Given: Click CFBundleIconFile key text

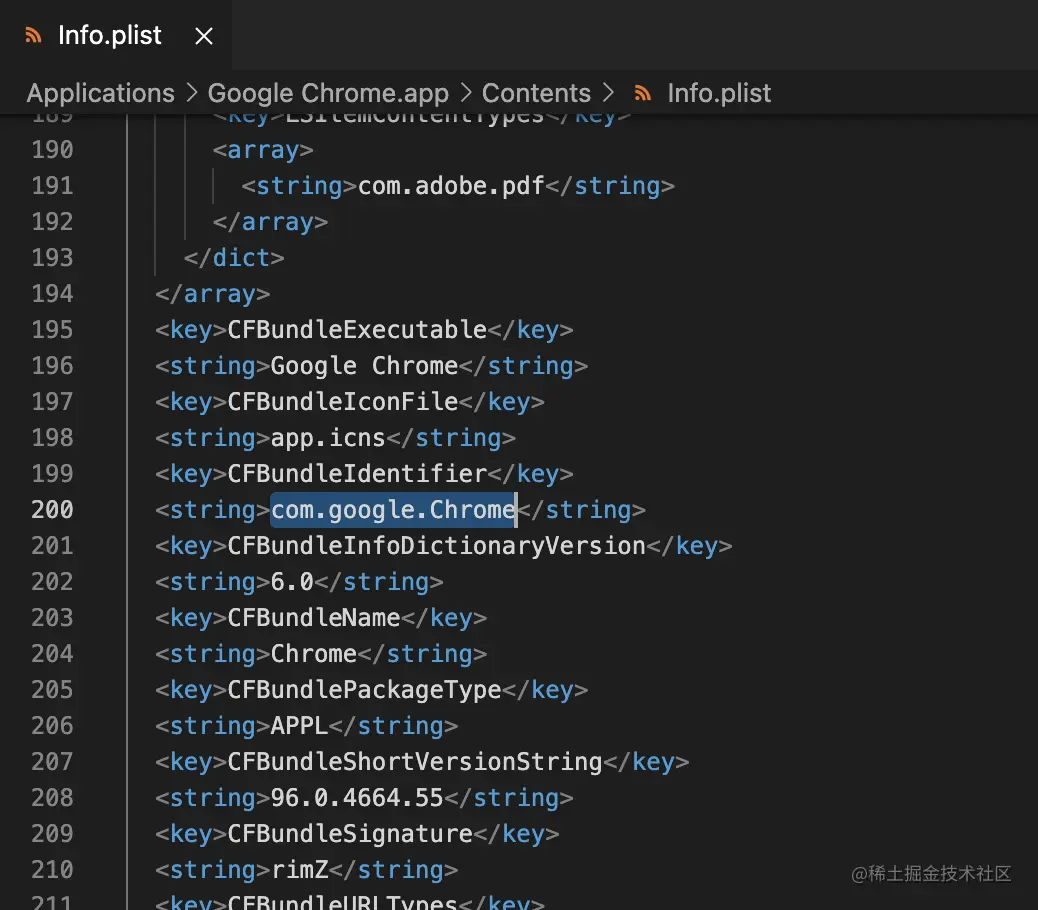Looking at the screenshot, I should click(343, 402).
